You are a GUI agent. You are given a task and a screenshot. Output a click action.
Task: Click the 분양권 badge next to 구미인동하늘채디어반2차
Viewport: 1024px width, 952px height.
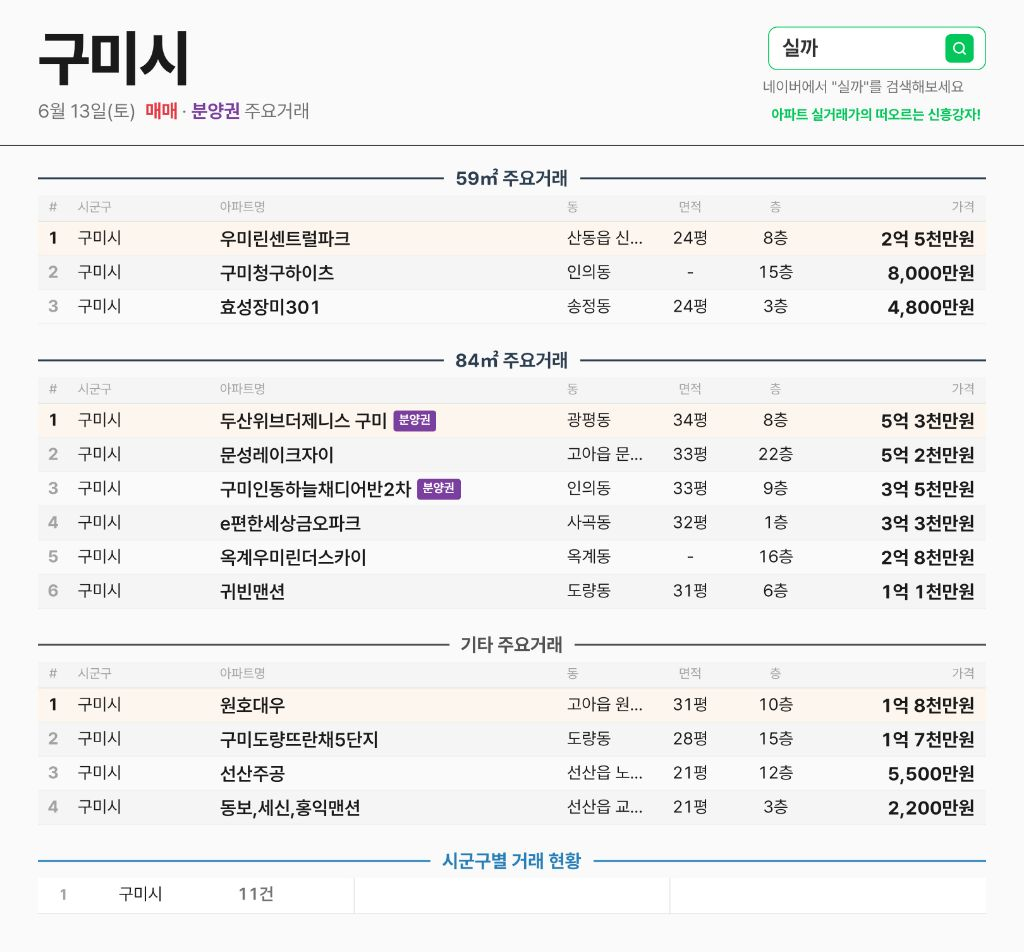pos(438,488)
